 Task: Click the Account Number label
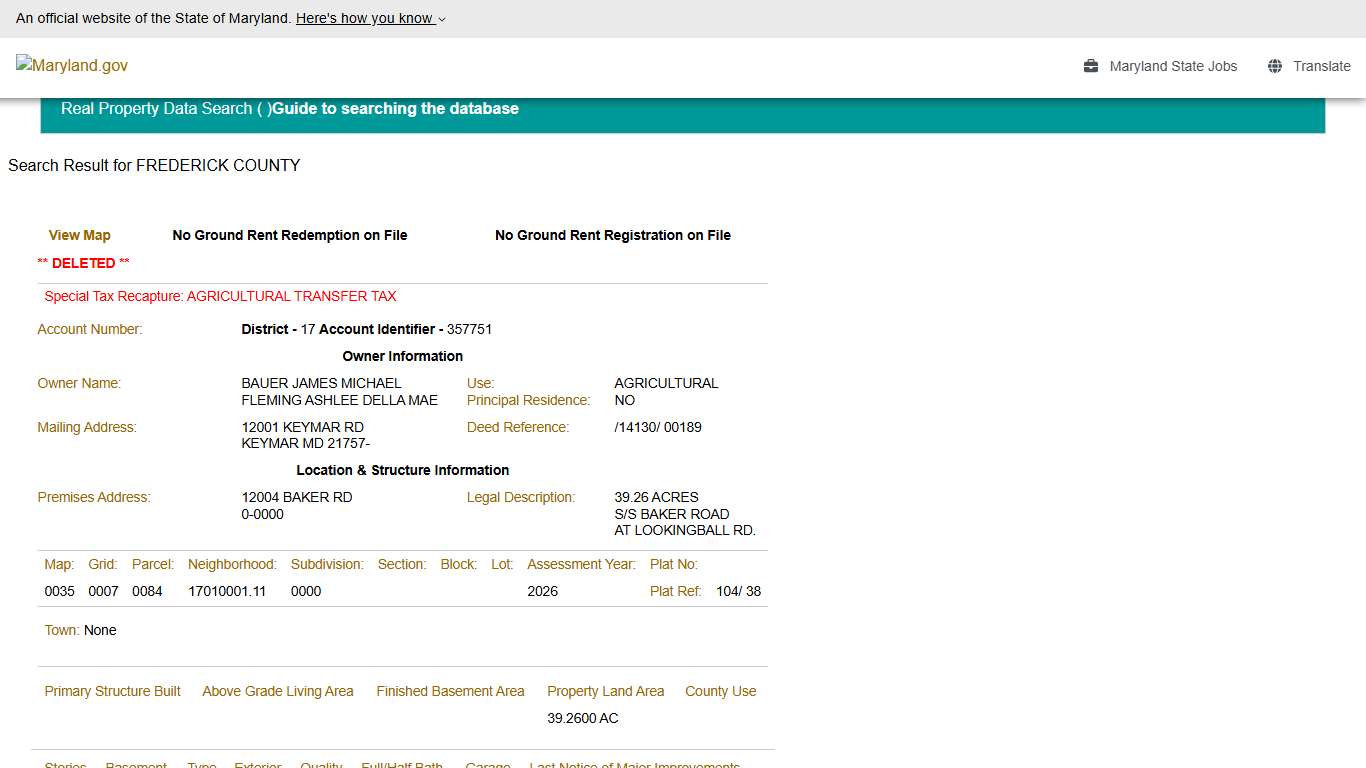coord(89,329)
